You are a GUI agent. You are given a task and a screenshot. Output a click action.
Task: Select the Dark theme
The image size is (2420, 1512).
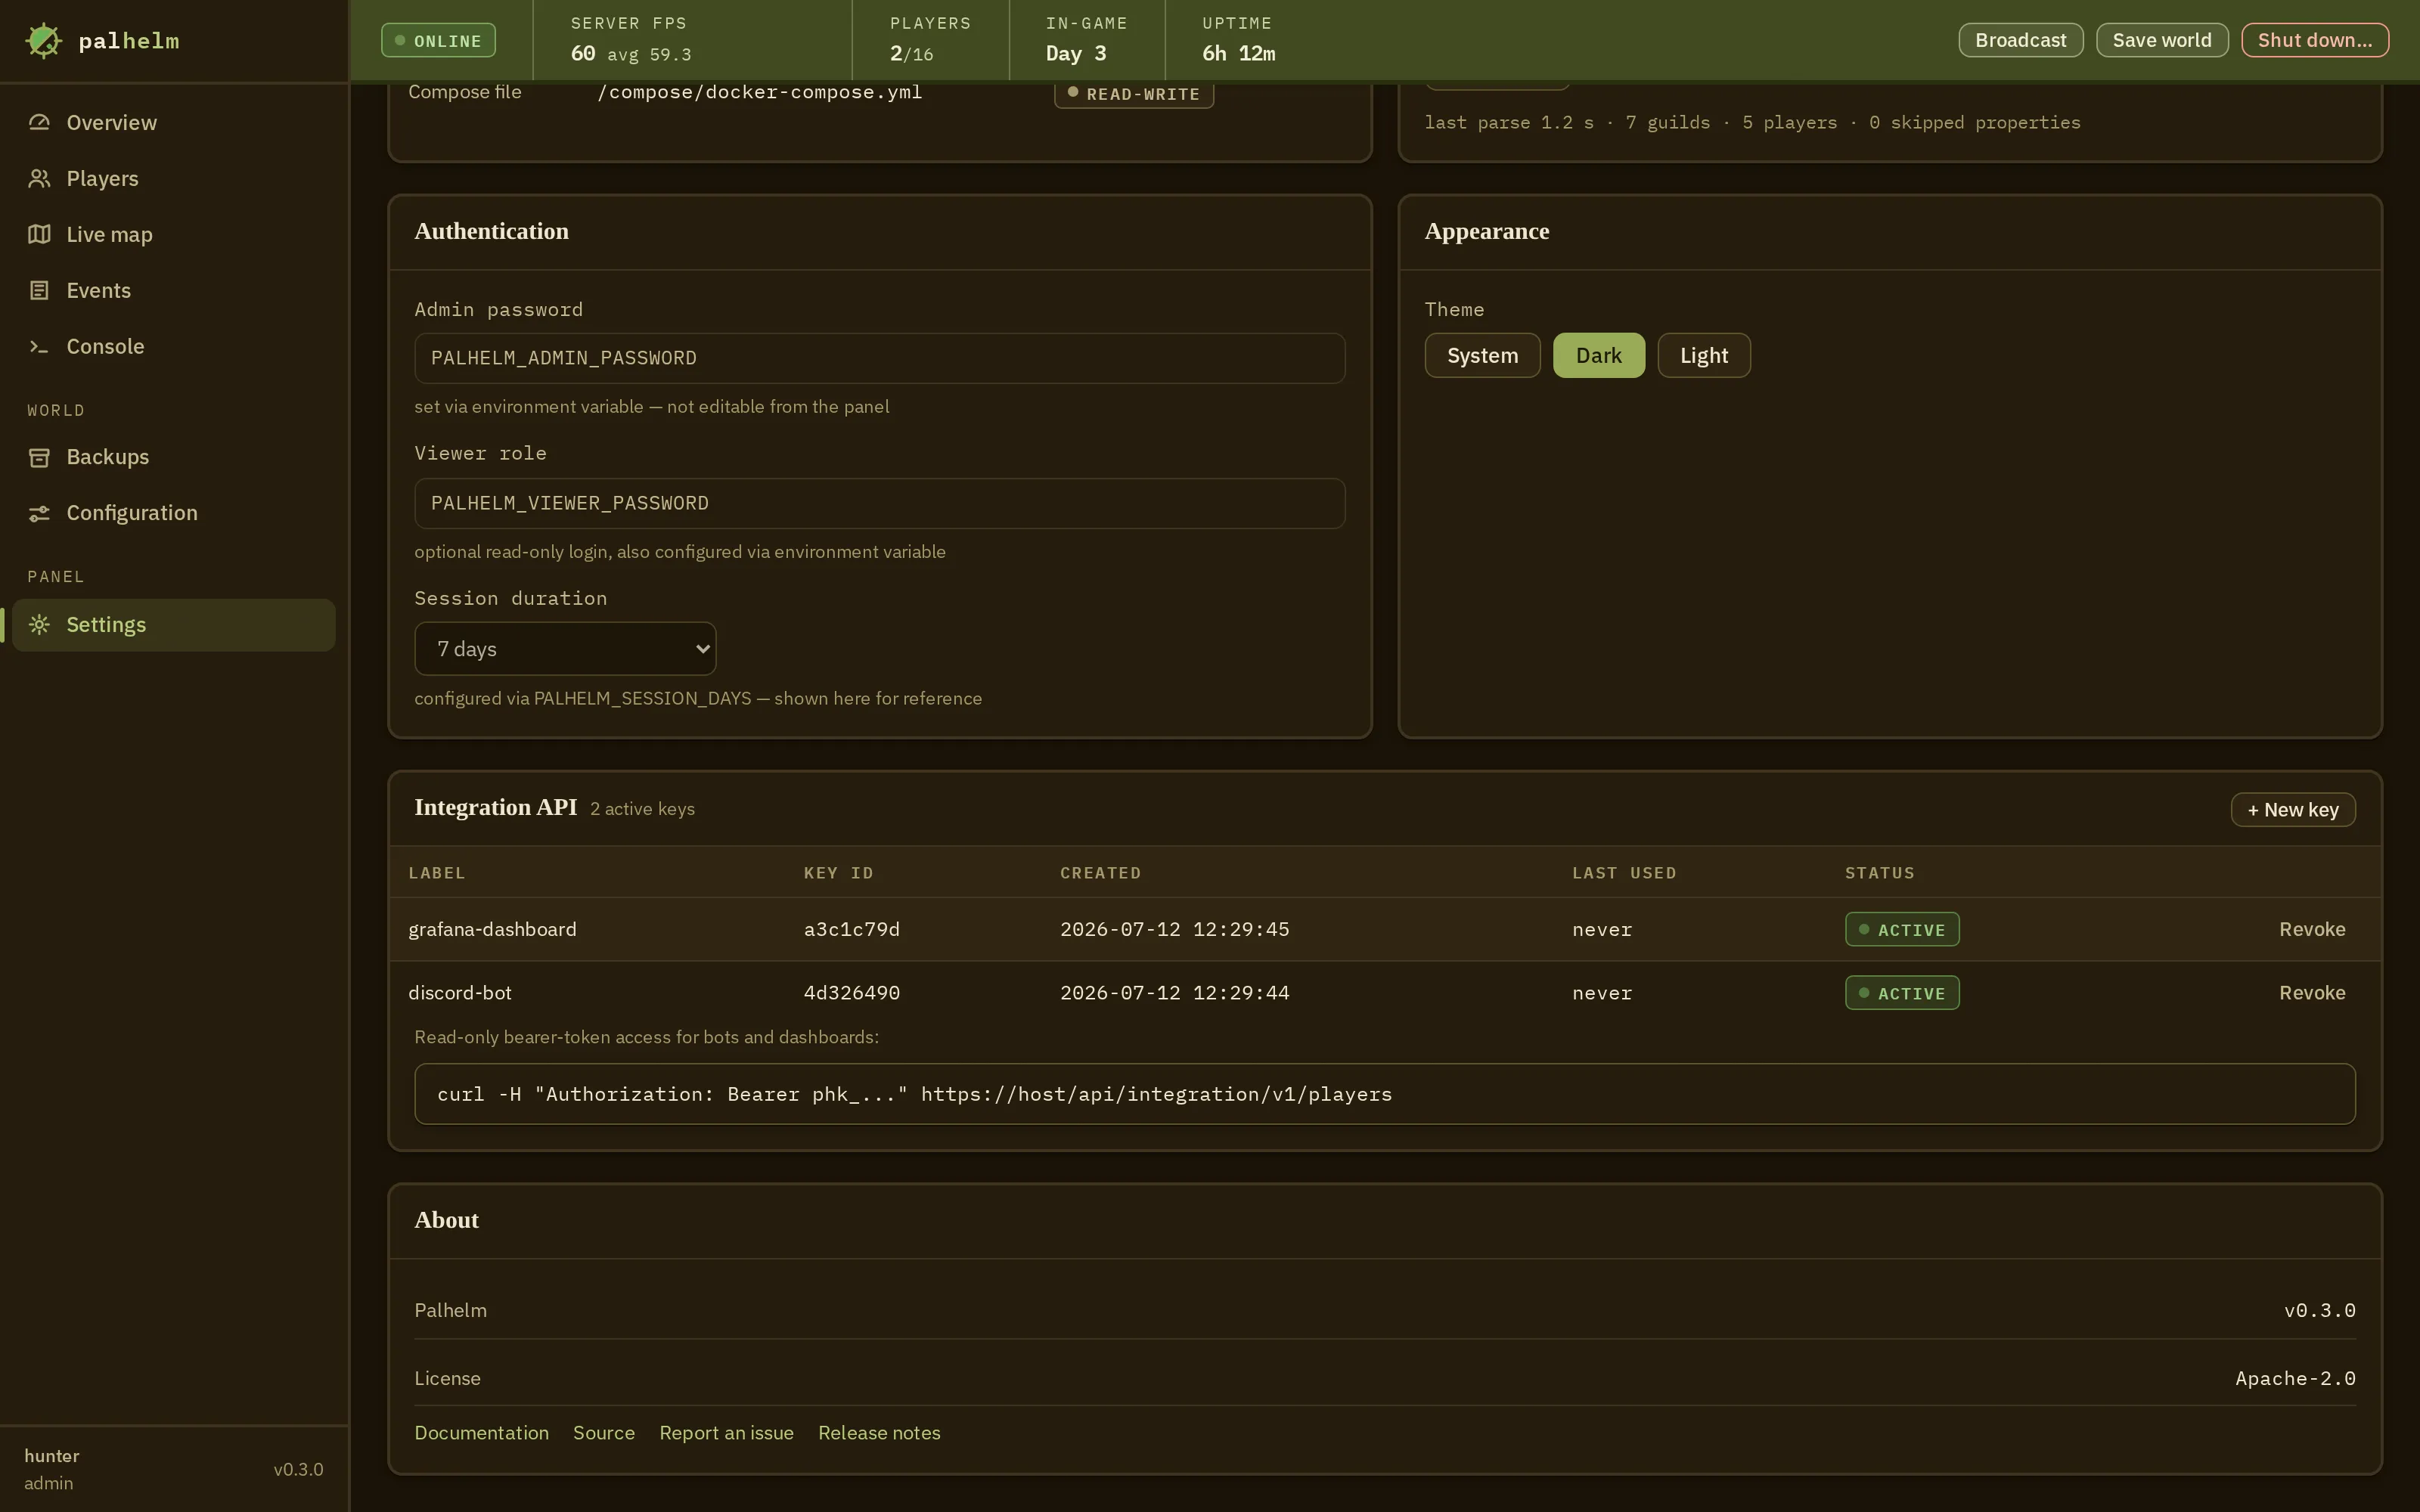1598,355
